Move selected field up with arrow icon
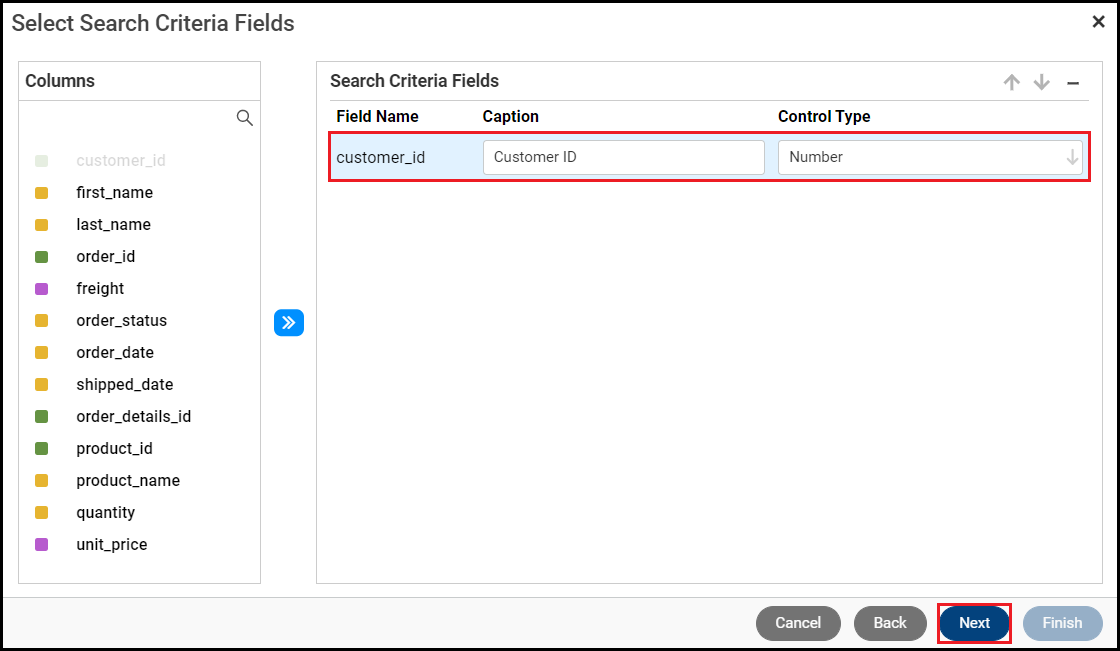The width and height of the screenshot is (1120, 651). (1012, 83)
